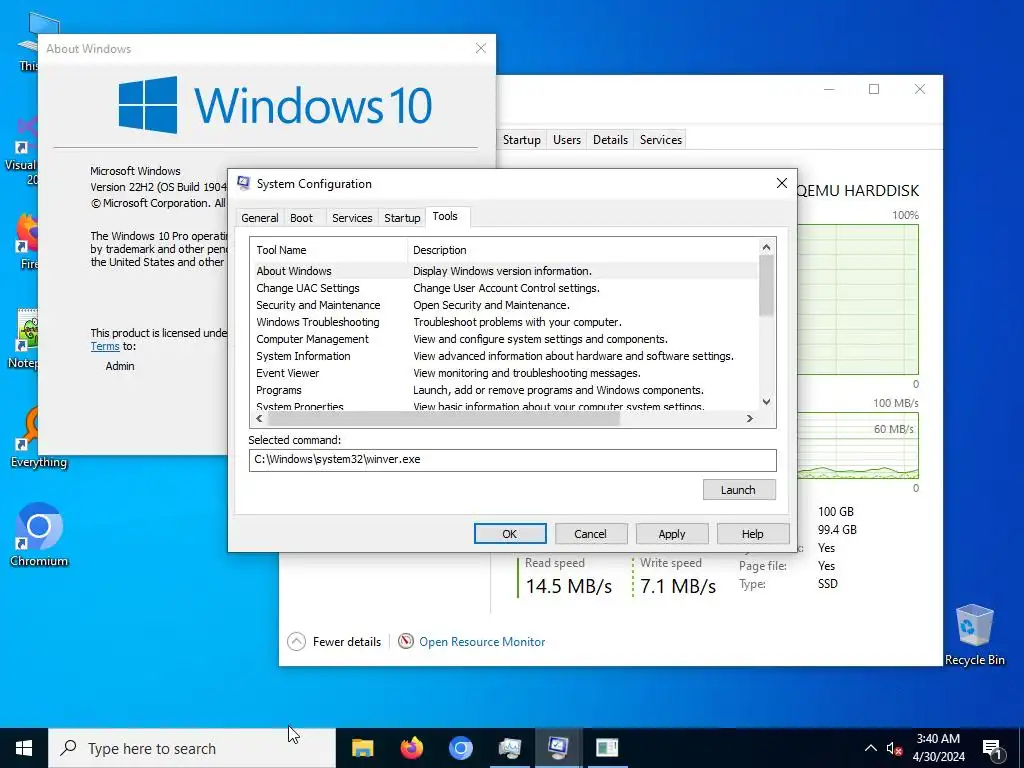Minimize the Task Manager window
The height and width of the screenshot is (768, 1024).
[x=829, y=89]
